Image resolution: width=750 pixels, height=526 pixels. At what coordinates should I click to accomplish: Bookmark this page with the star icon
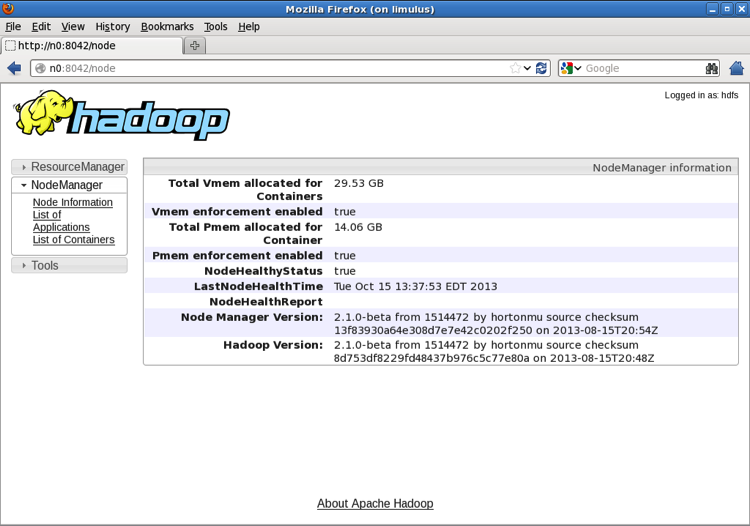(x=516, y=68)
